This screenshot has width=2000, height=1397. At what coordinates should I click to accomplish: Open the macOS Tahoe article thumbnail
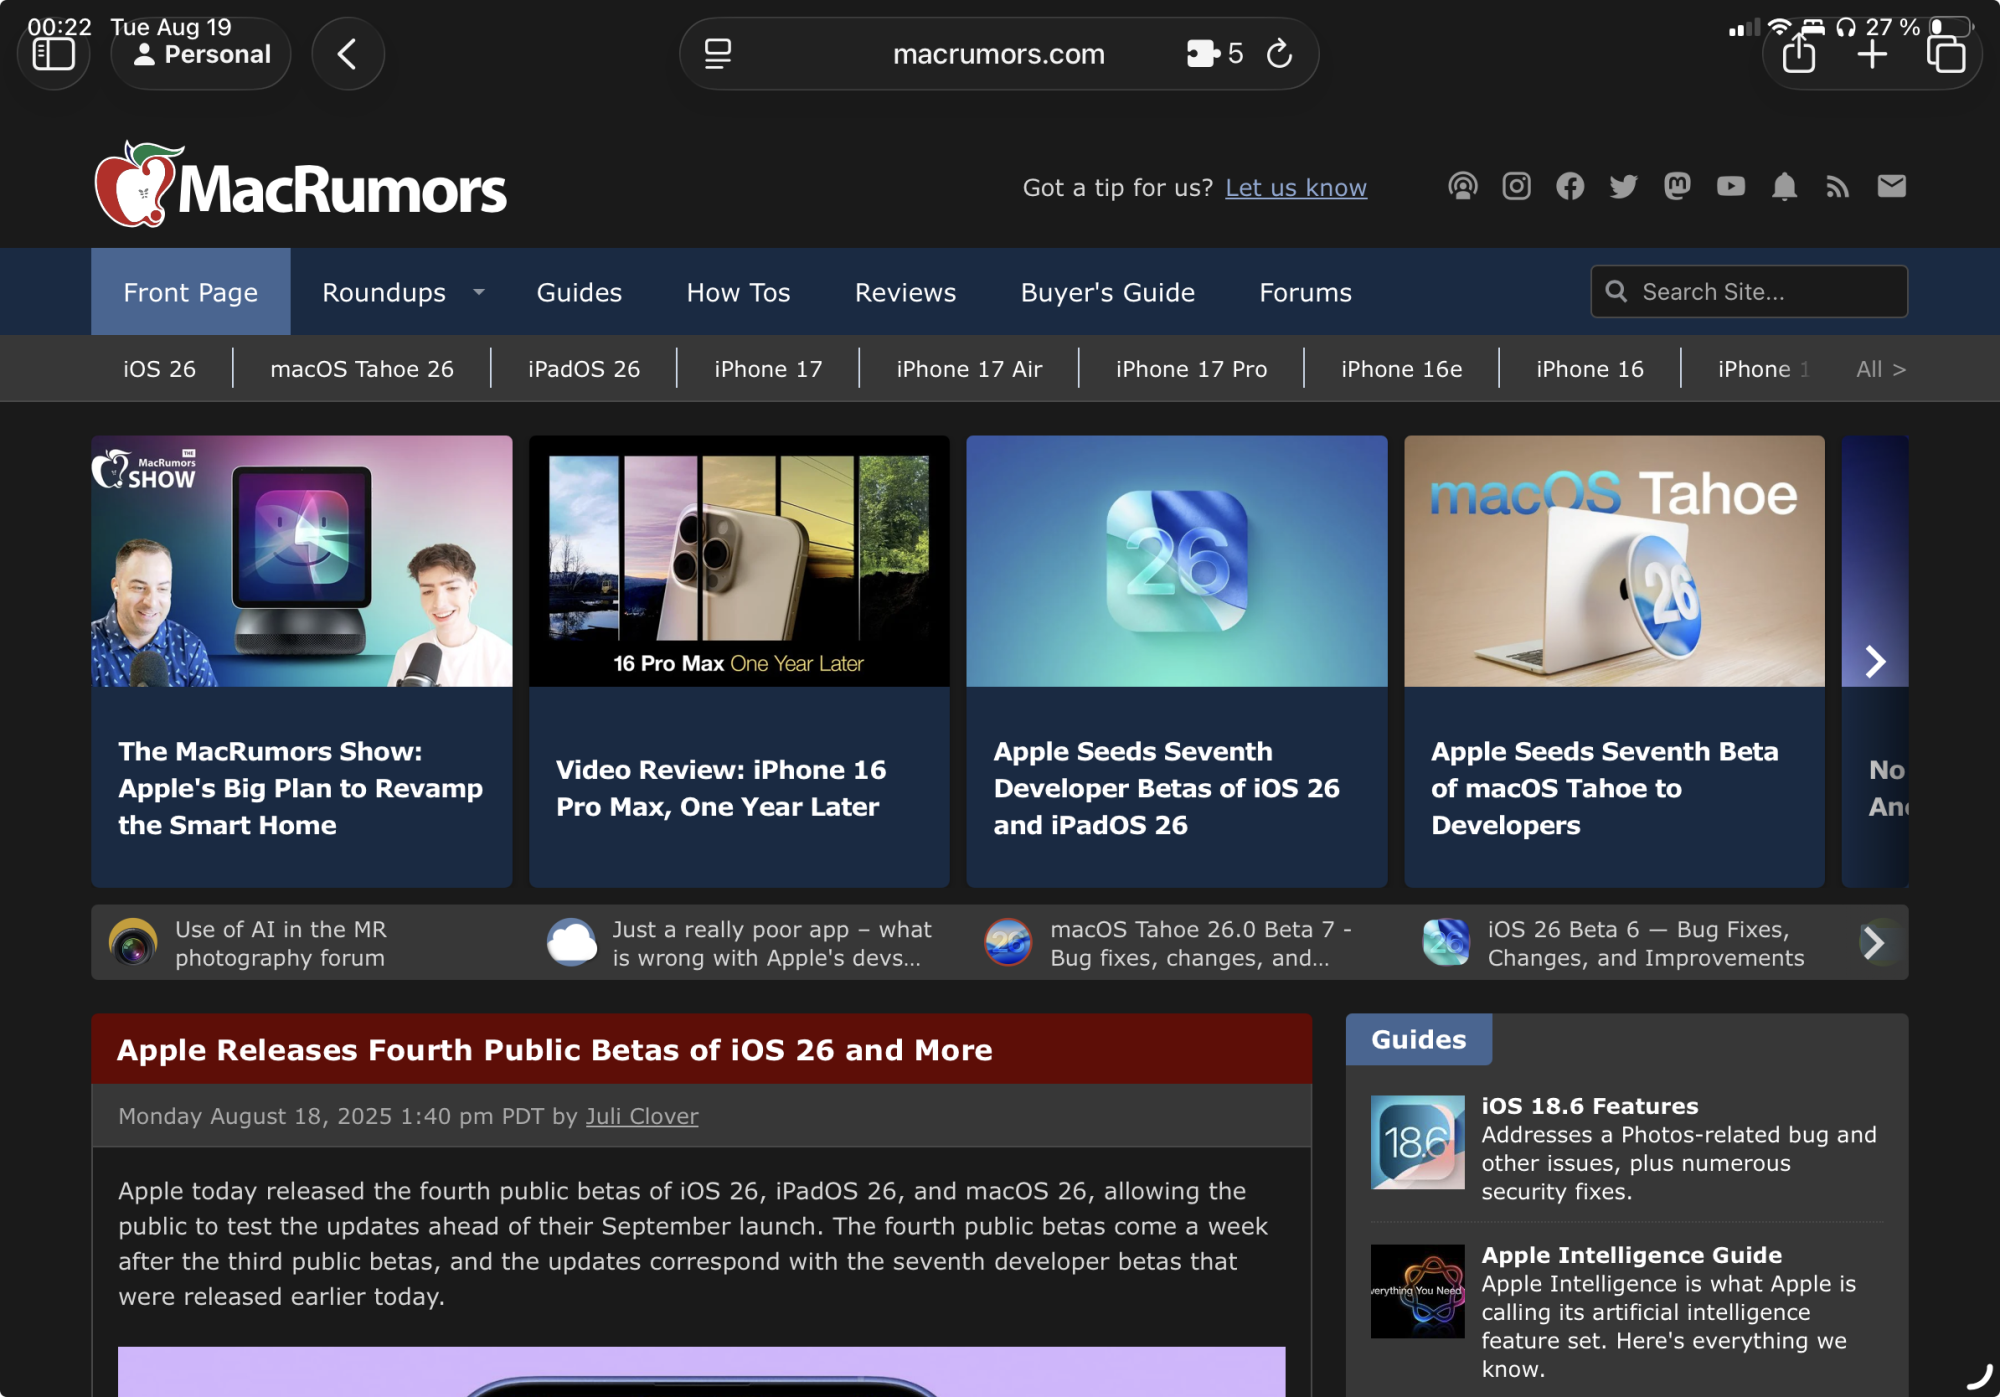point(1613,561)
